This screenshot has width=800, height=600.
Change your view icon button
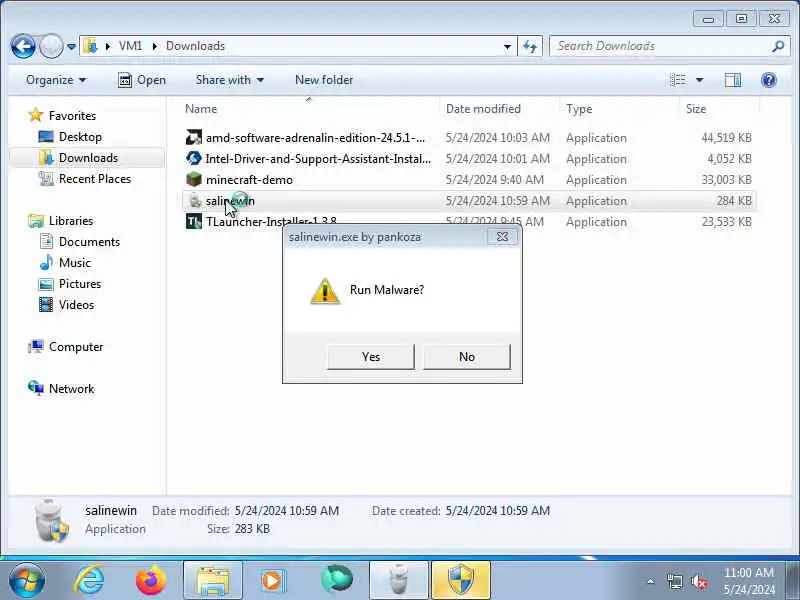(x=678, y=80)
